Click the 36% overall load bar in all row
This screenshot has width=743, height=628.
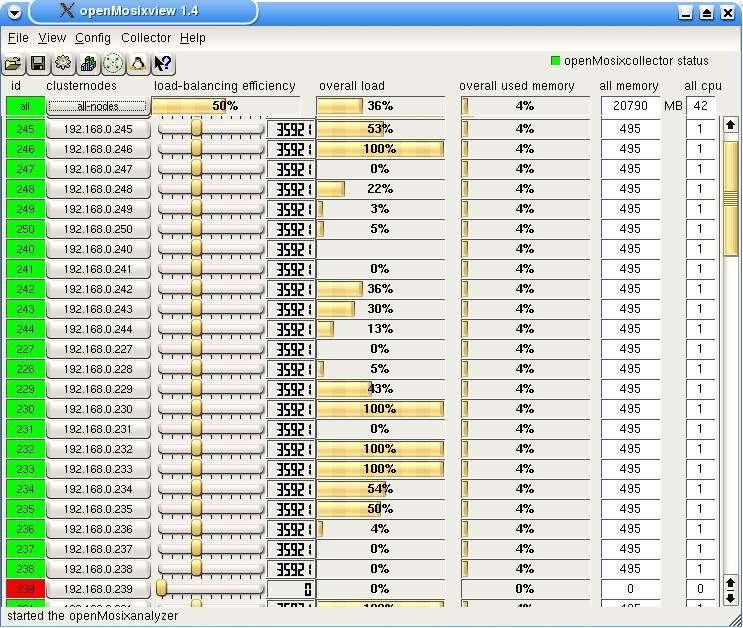pos(381,106)
